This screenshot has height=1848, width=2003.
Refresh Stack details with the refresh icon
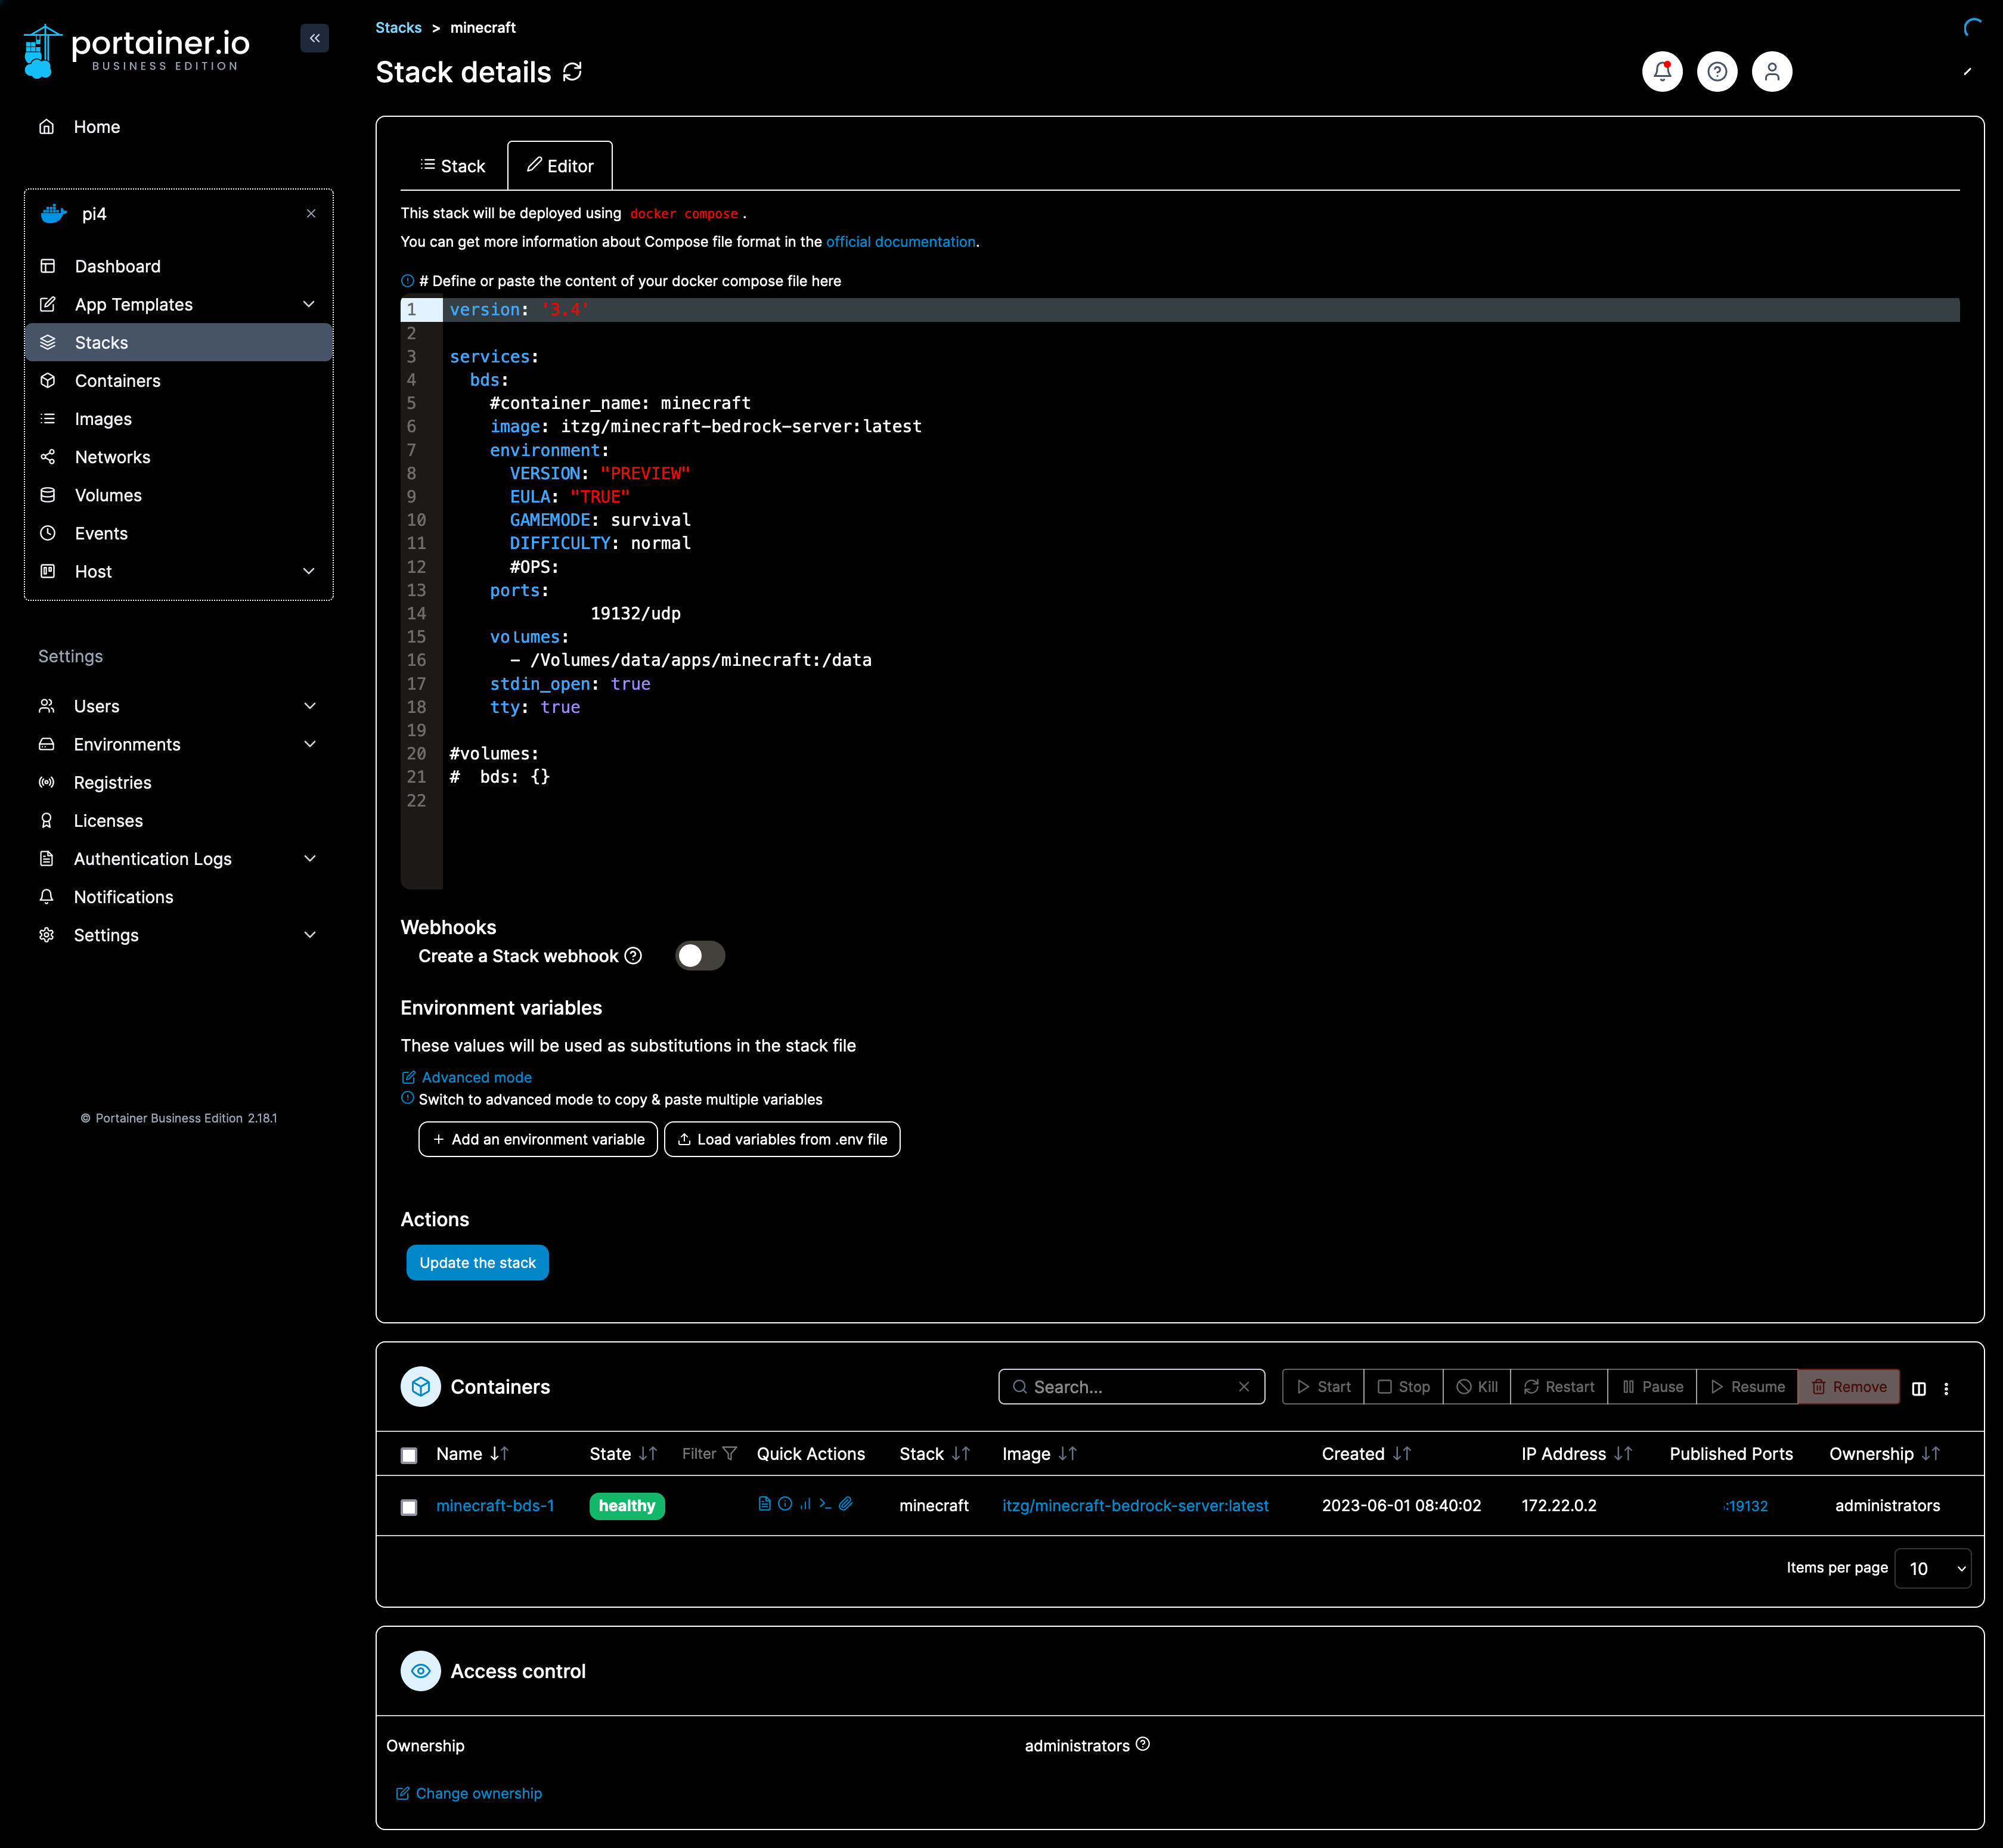pos(571,72)
